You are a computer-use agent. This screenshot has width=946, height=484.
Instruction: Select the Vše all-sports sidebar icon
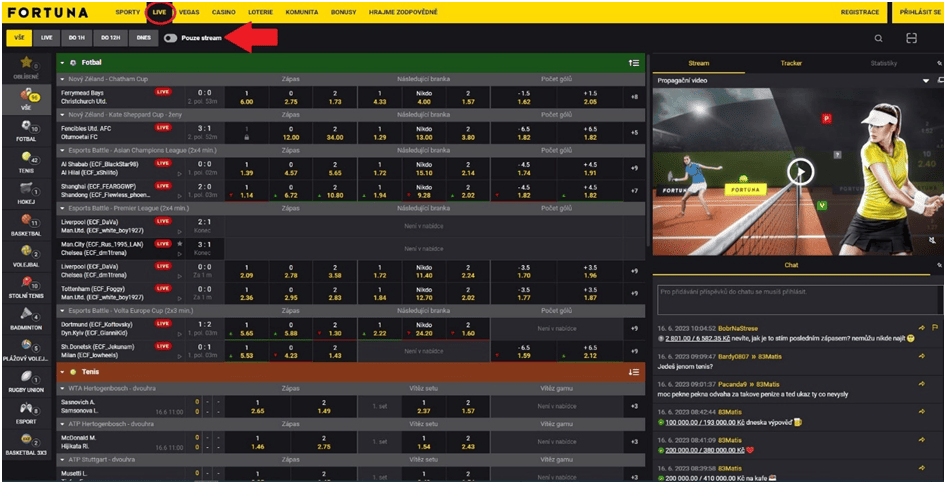pos(26,100)
